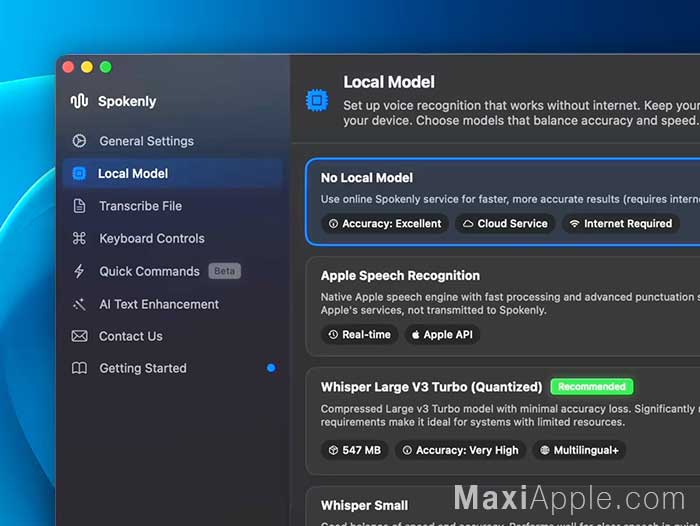The width and height of the screenshot is (700, 526).
Task: Click the Apple logo in Apple API tag
Action: click(415, 334)
